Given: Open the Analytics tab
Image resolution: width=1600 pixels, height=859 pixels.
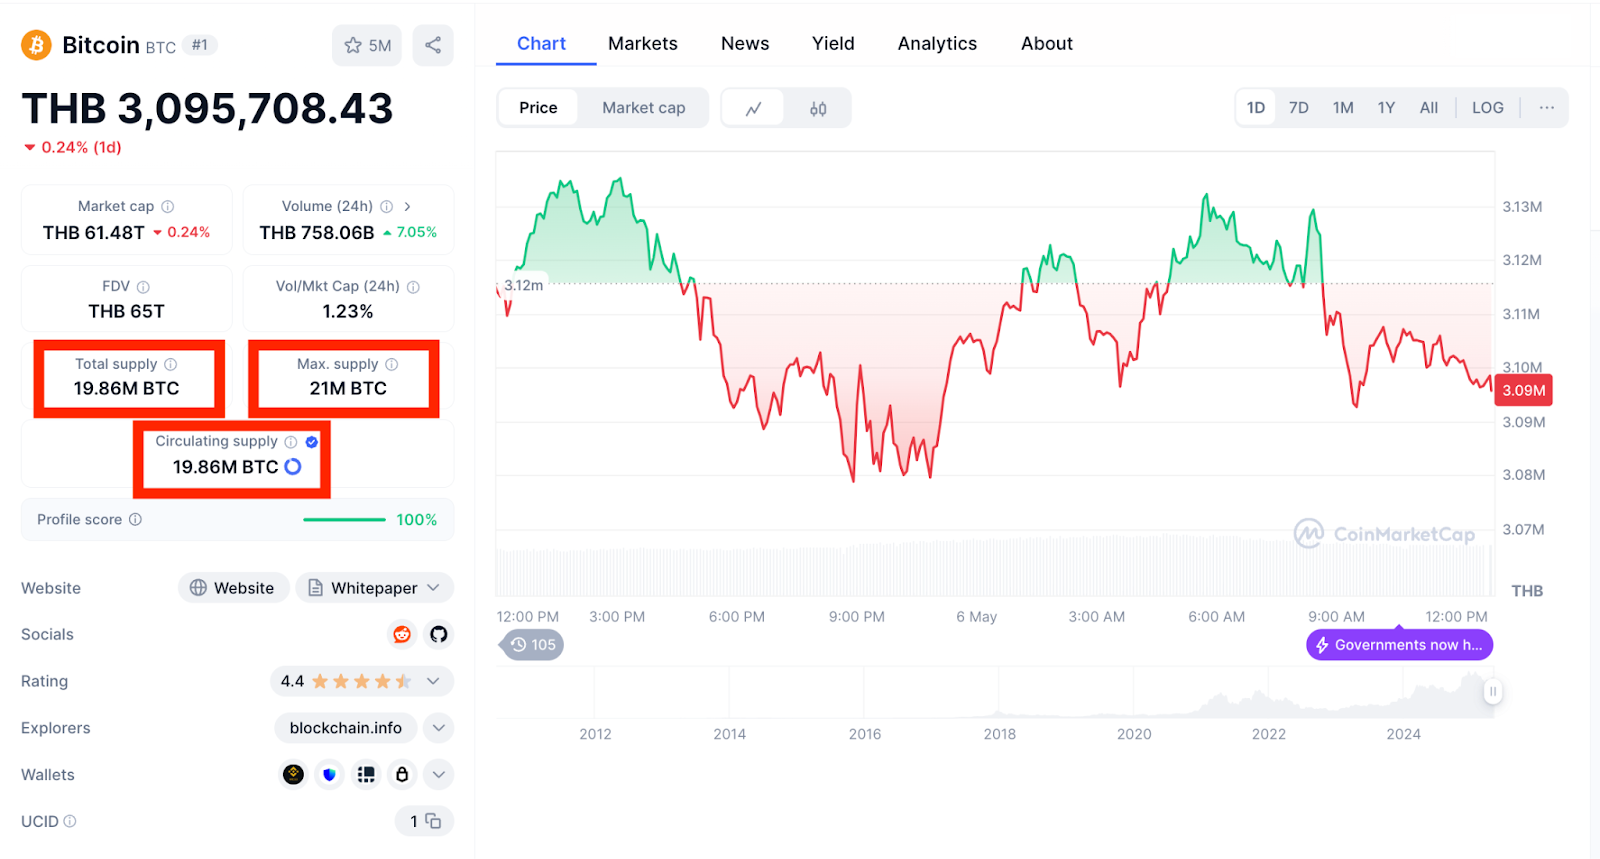Looking at the screenshot, I should coord(937,44).
